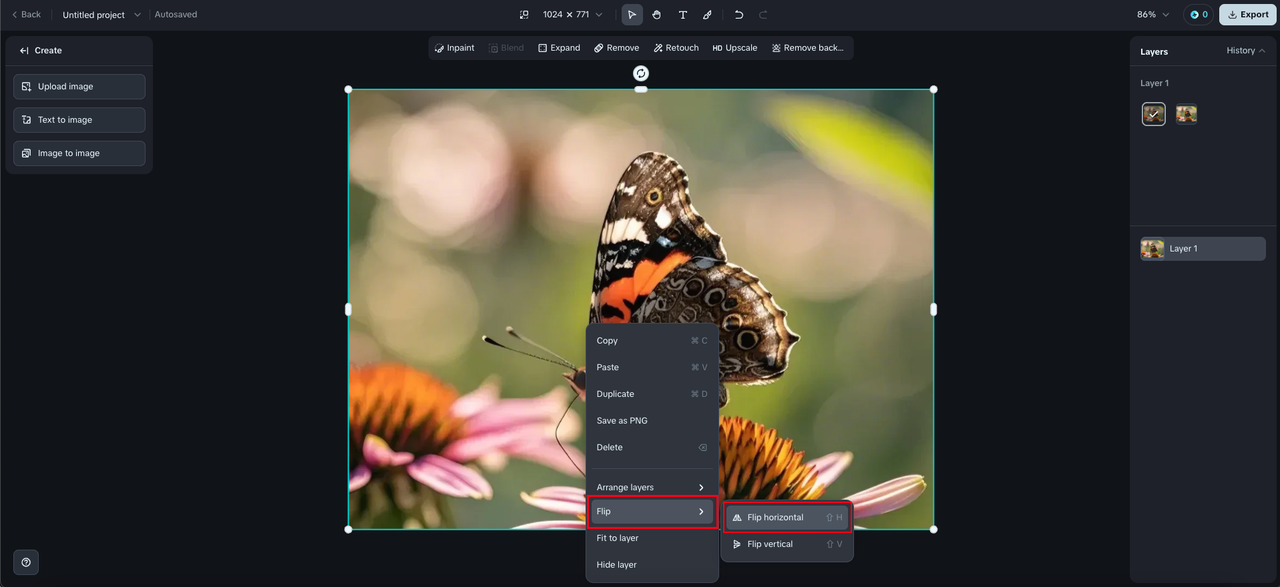This screenshot has width=1280, height=587.
Task: Undo the last action
Action: click(x=739, y=15)
